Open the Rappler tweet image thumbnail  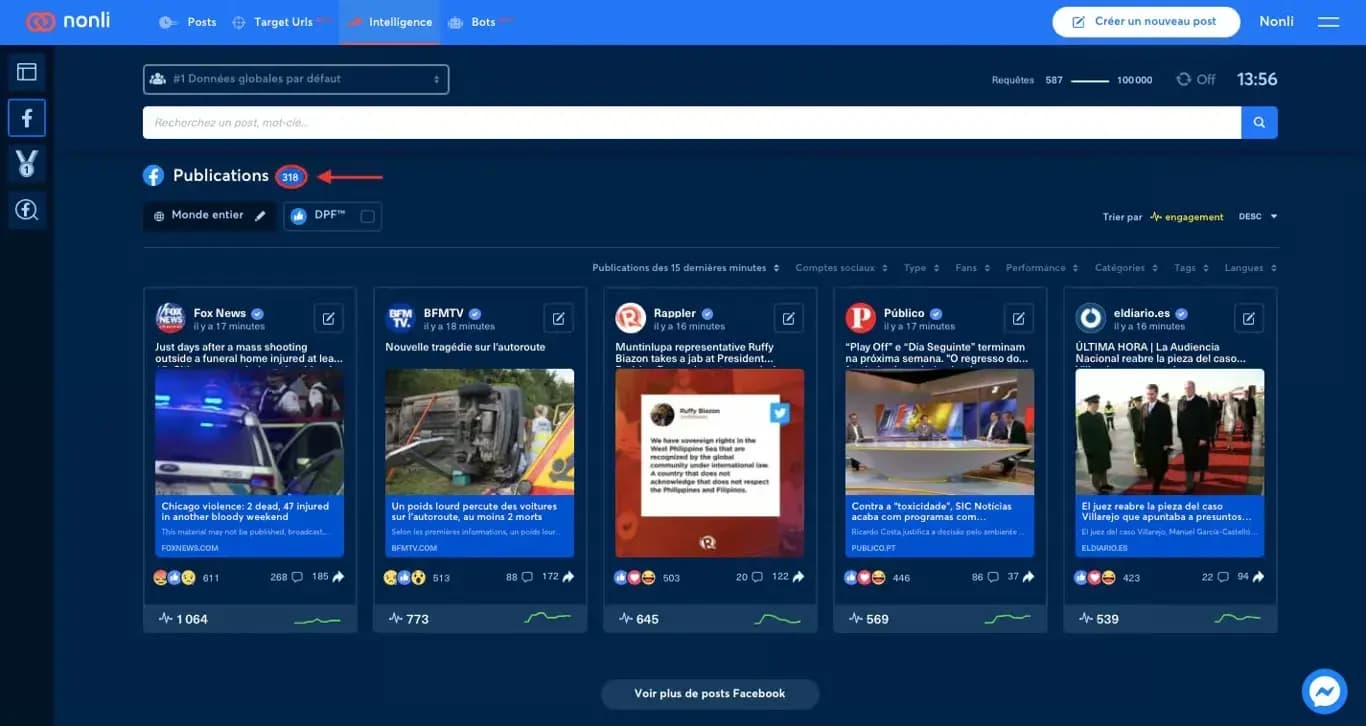point(710,463)
